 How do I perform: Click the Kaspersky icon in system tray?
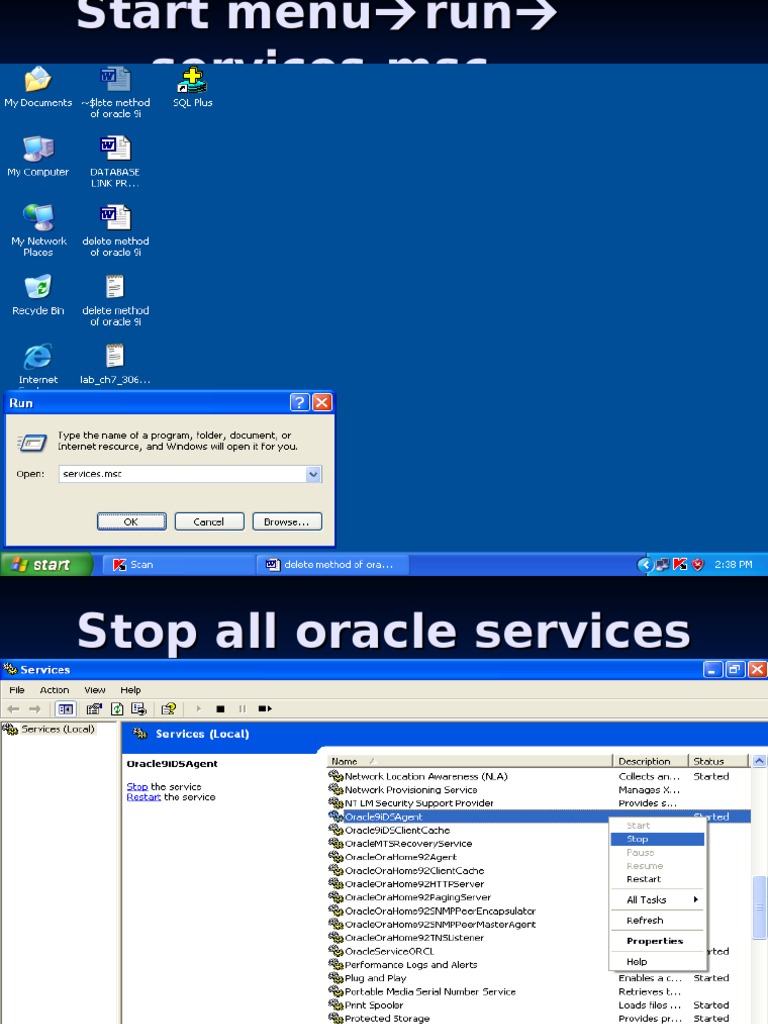click(680, 564)
